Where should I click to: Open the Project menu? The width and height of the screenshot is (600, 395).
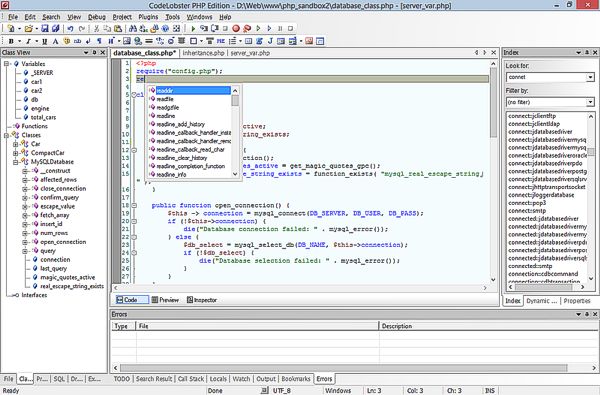coord(122,17)
